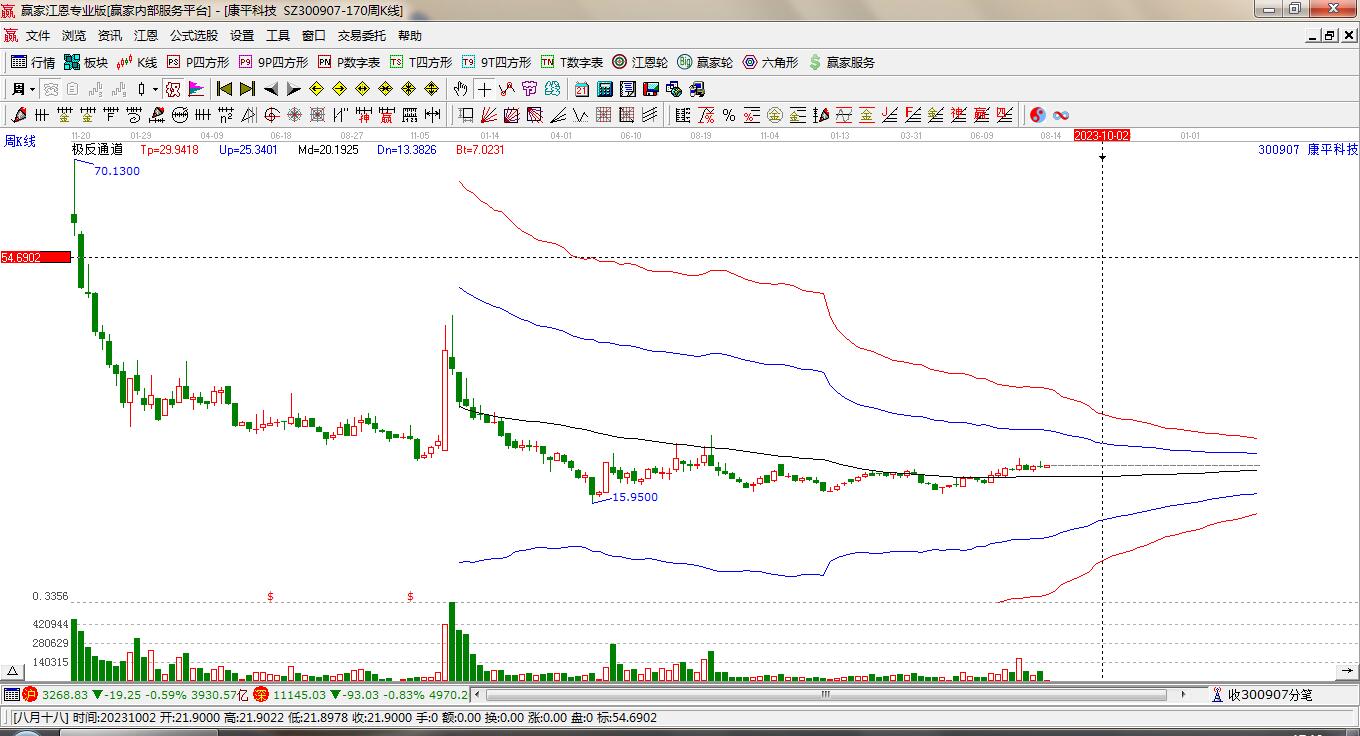
Task: Toggle the percent sign drawing tool
Action: (729, 115)
